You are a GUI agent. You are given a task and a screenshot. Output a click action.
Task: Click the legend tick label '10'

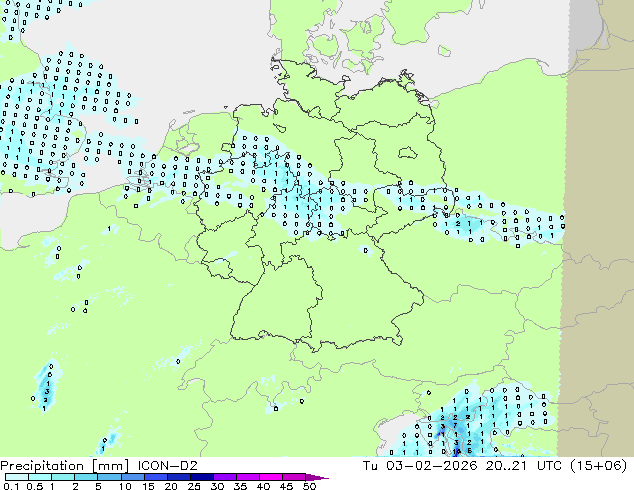tap(125, 486)
